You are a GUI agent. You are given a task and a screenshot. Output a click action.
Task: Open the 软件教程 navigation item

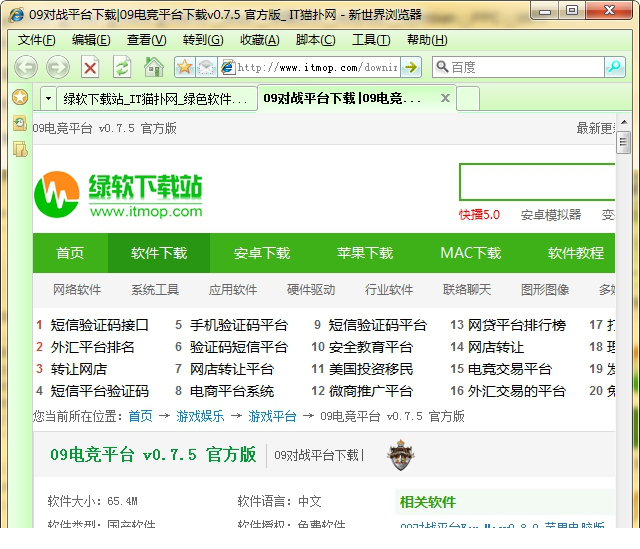pos(576,253)
